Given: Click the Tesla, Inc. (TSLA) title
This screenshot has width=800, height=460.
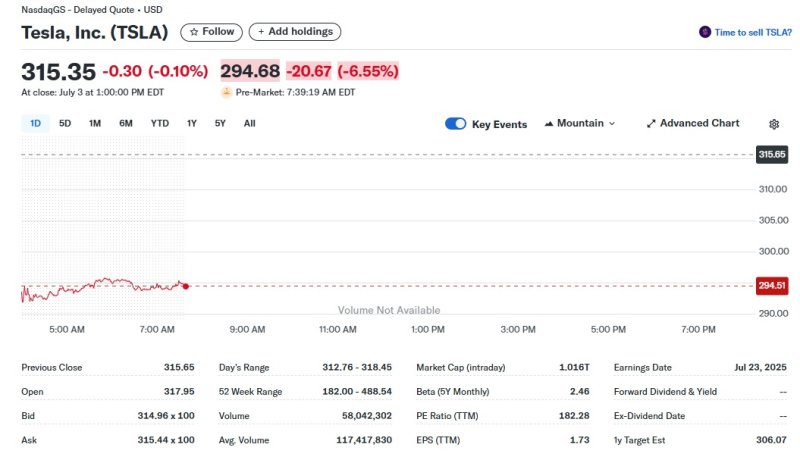Looking at the screenshot, I should click(95, 33).
